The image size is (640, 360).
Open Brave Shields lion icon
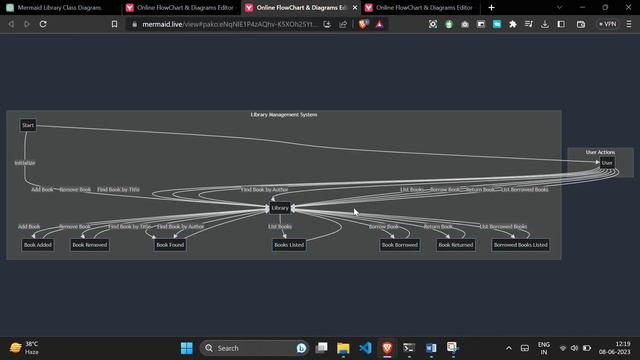pyautogui.click(x=363, y=24)
